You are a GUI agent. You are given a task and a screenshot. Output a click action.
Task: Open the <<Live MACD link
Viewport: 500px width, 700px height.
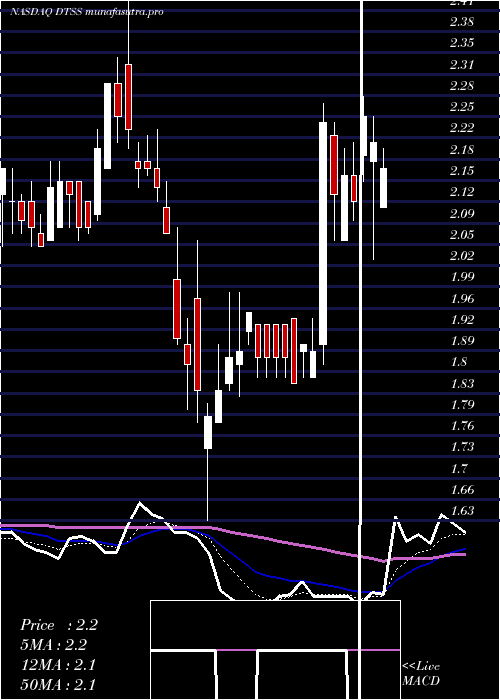(x=421, y=673)
